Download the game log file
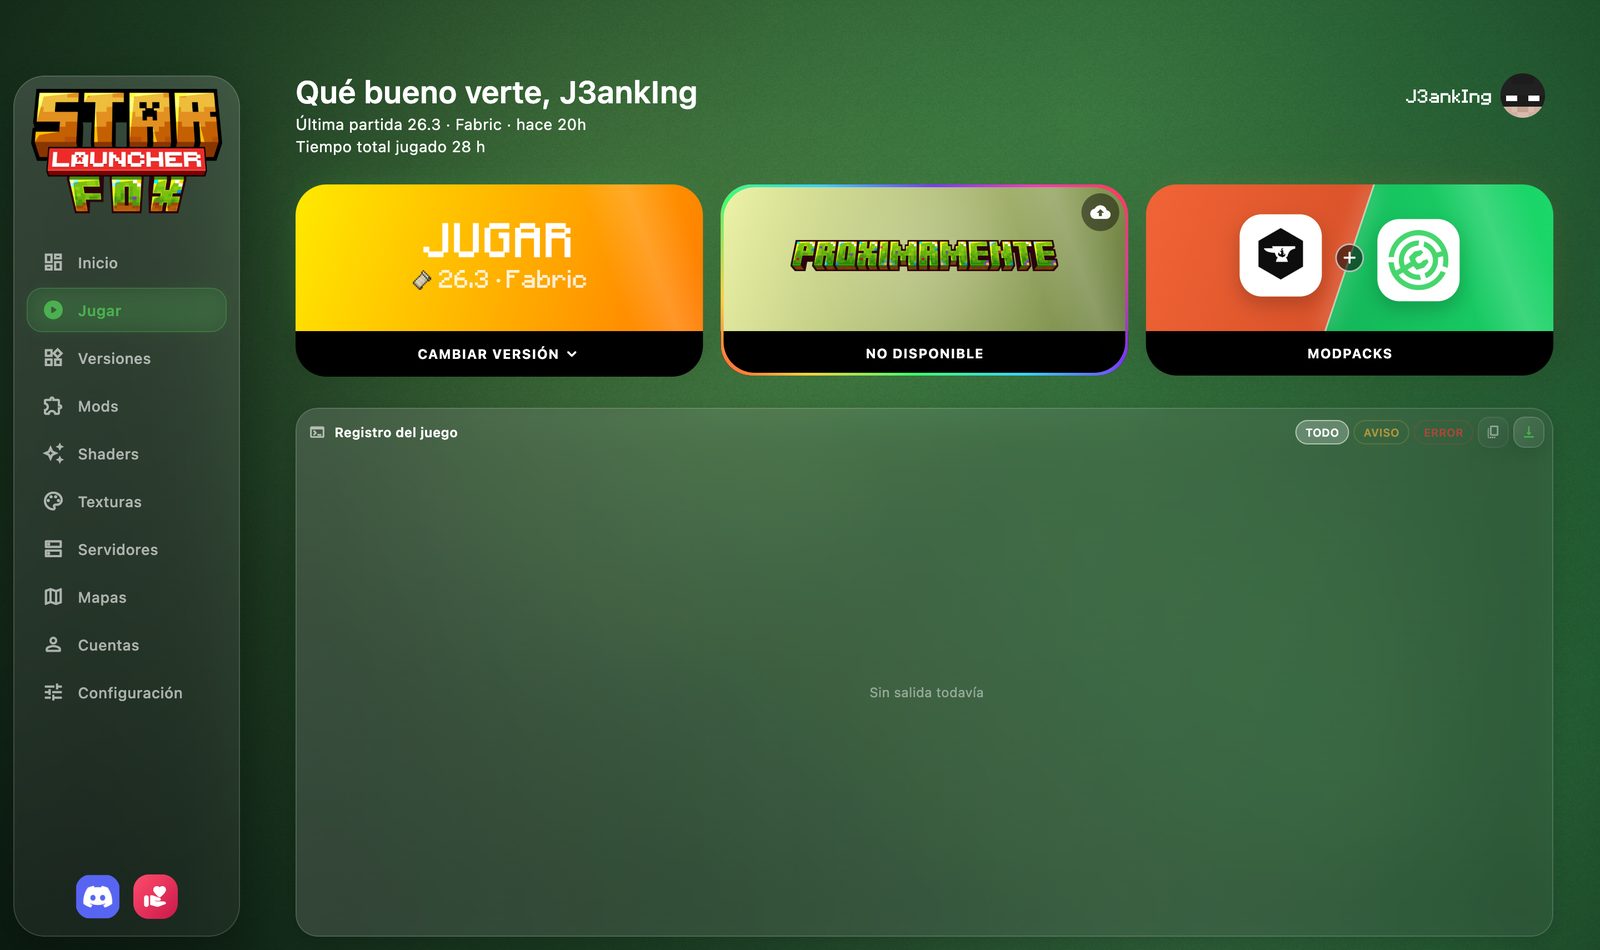1600x950 pixels. tap(1529, 432)
